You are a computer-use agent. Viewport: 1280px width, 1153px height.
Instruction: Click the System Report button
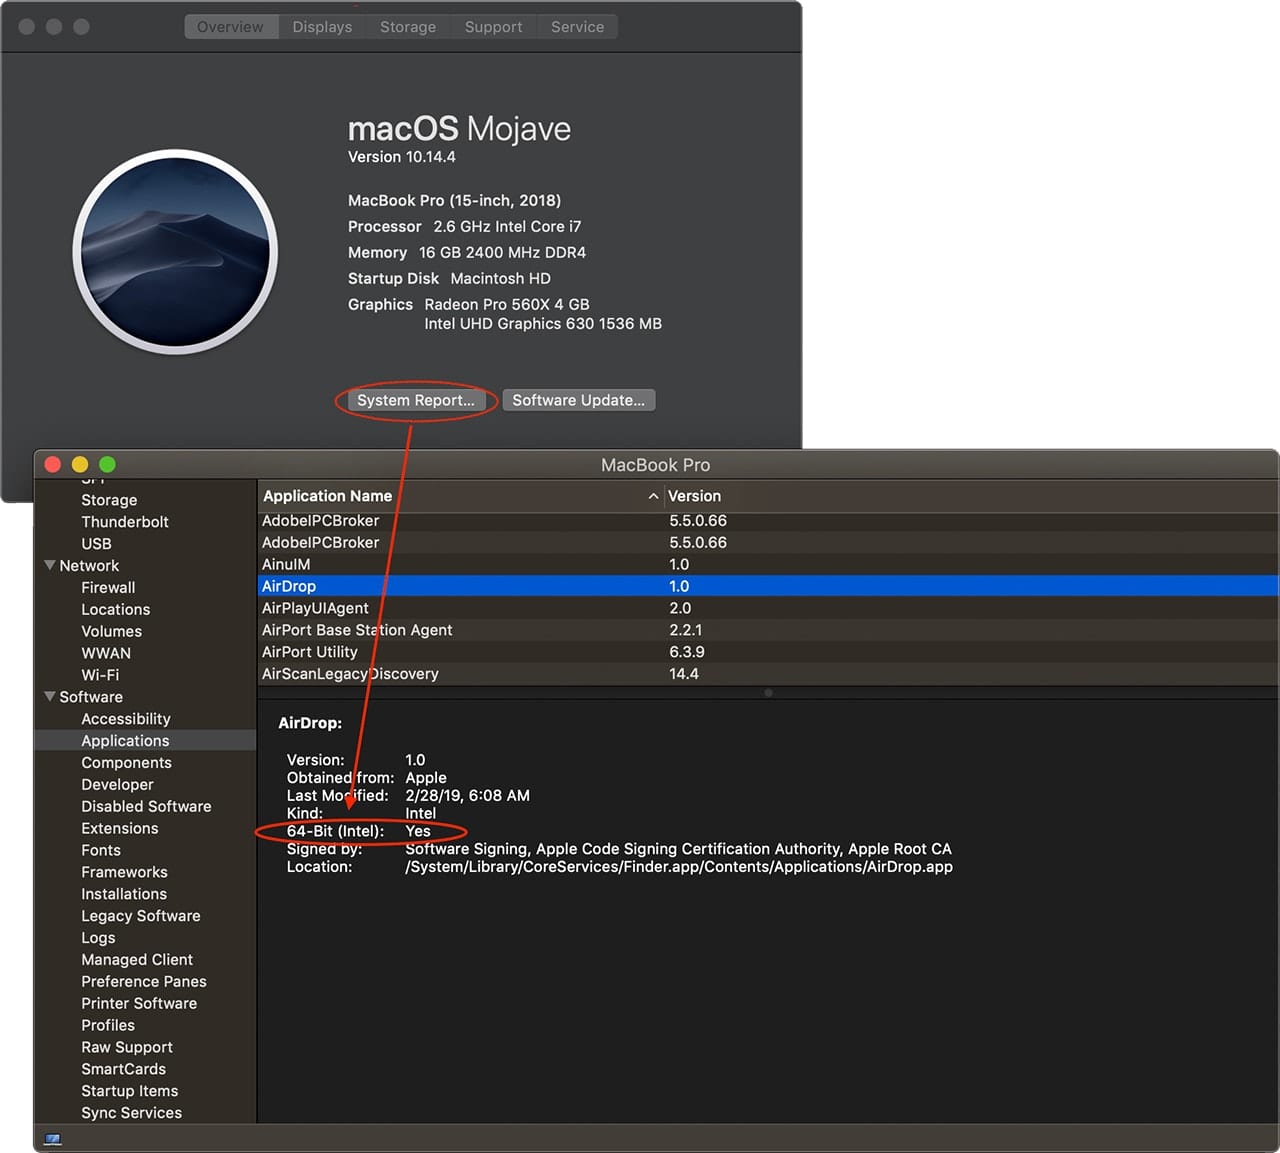point(416,400)
